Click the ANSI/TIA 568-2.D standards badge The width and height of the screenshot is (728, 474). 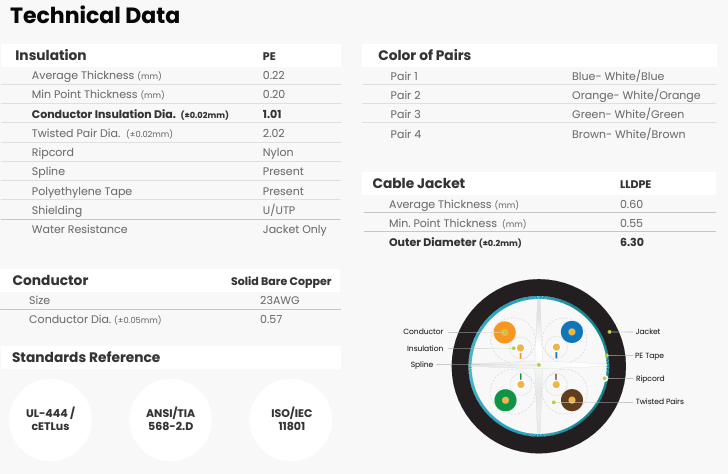[x=170, y=420]
